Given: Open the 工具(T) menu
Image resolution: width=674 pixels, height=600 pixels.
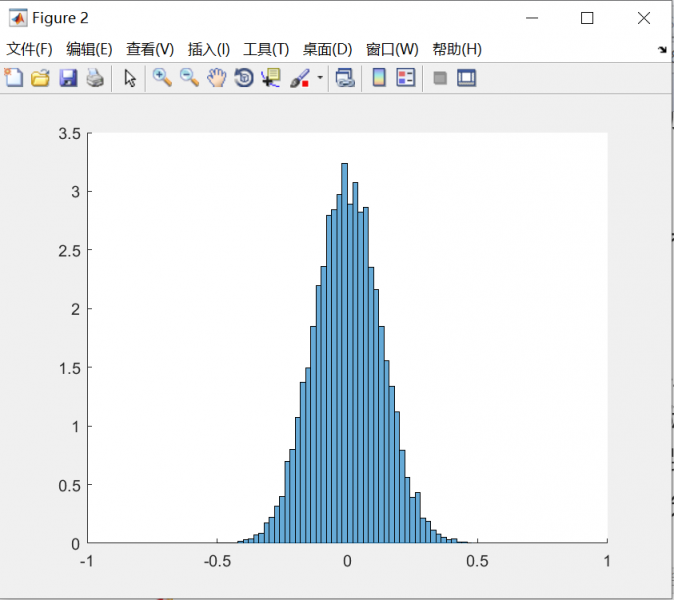Looking at the screenshot, I should coord(266,49).
